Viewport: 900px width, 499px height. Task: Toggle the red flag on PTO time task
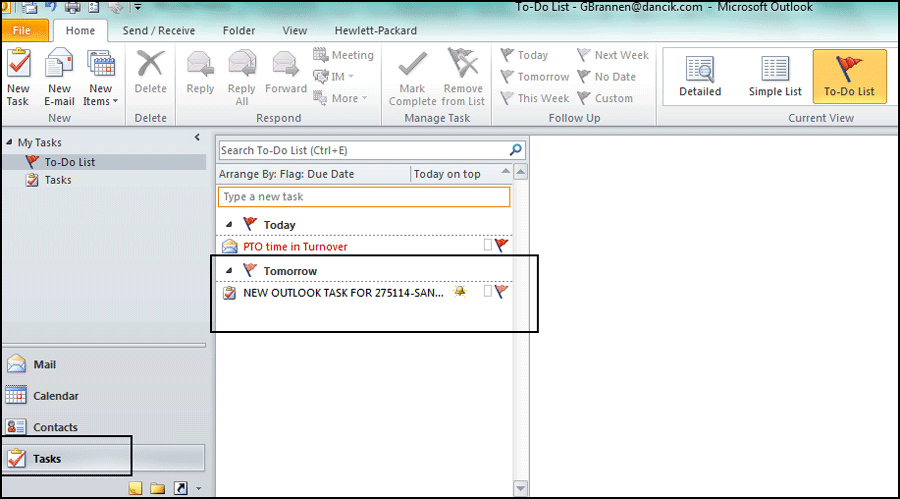pos(502,245)
